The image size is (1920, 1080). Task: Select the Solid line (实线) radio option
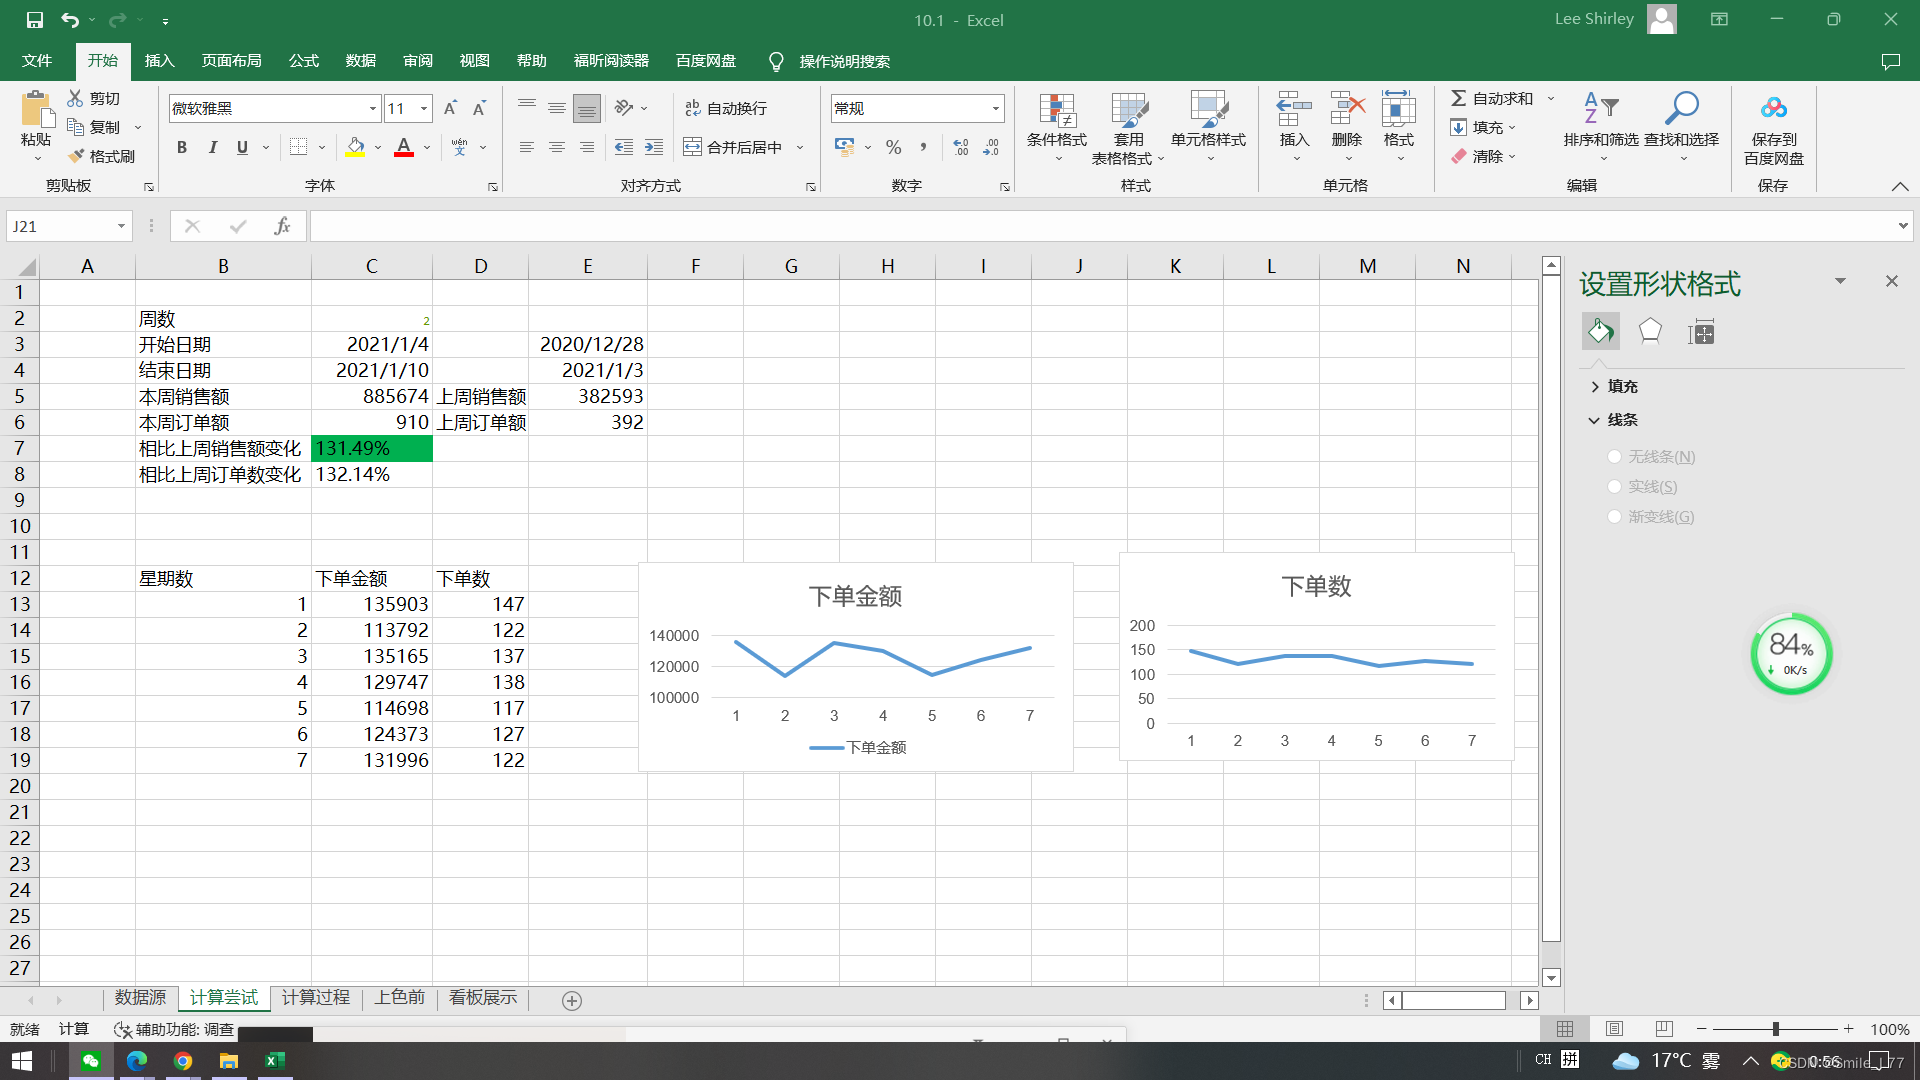click(x=1614, y=486)
